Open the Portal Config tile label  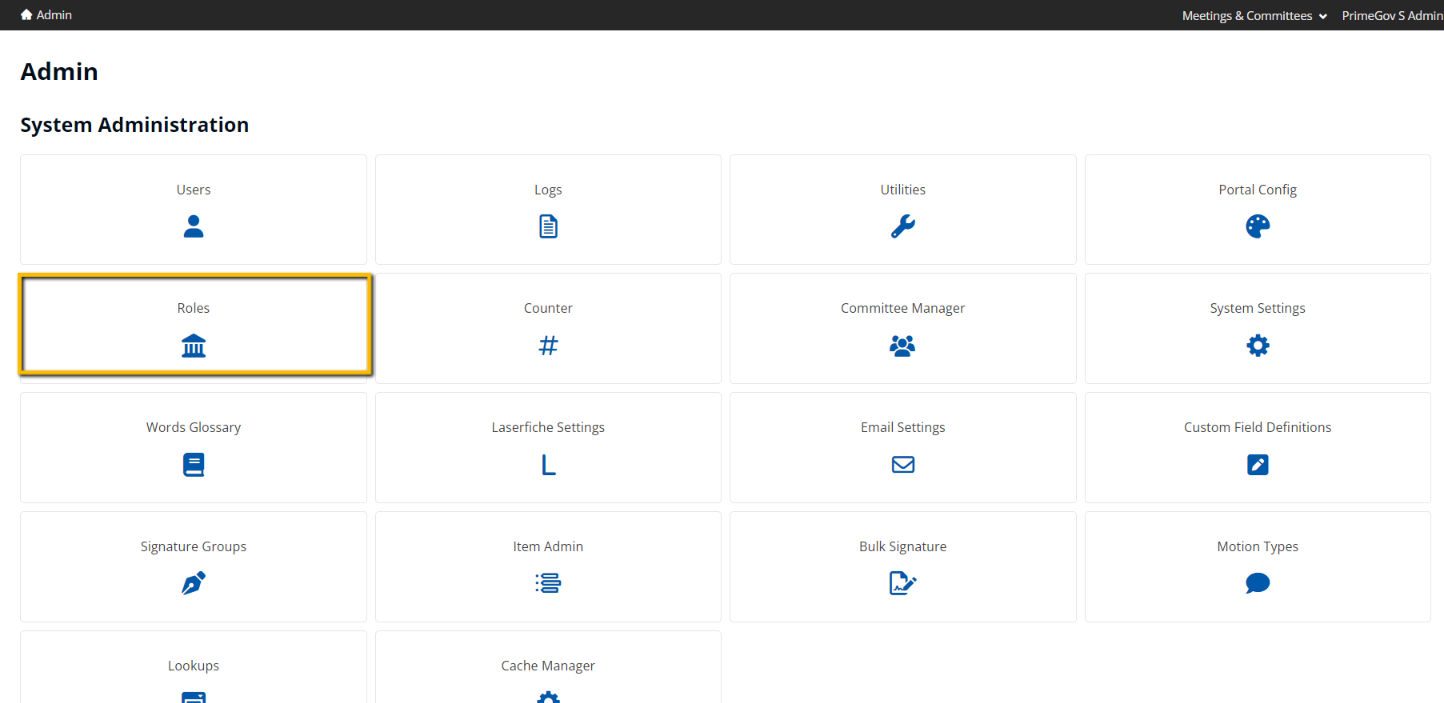tap(1258, 189)
